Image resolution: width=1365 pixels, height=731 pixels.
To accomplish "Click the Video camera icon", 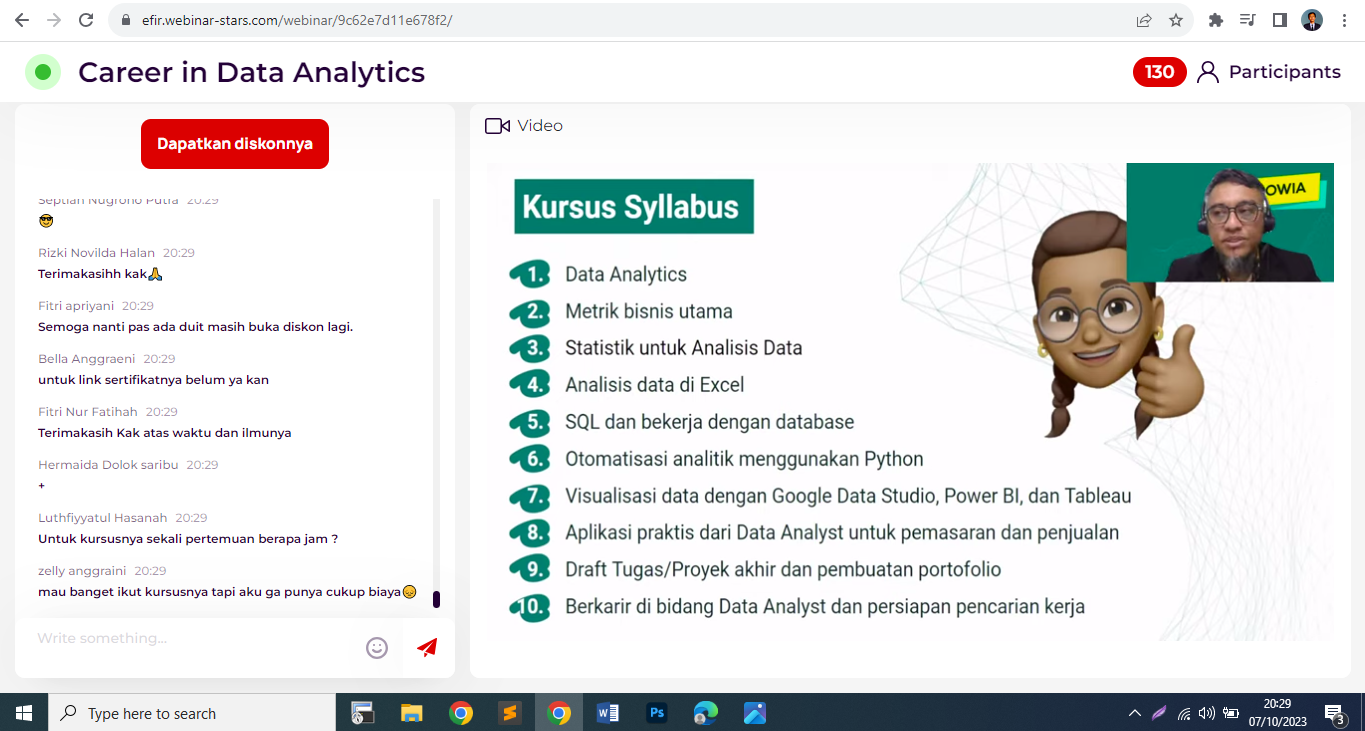I will pos(497,126).
